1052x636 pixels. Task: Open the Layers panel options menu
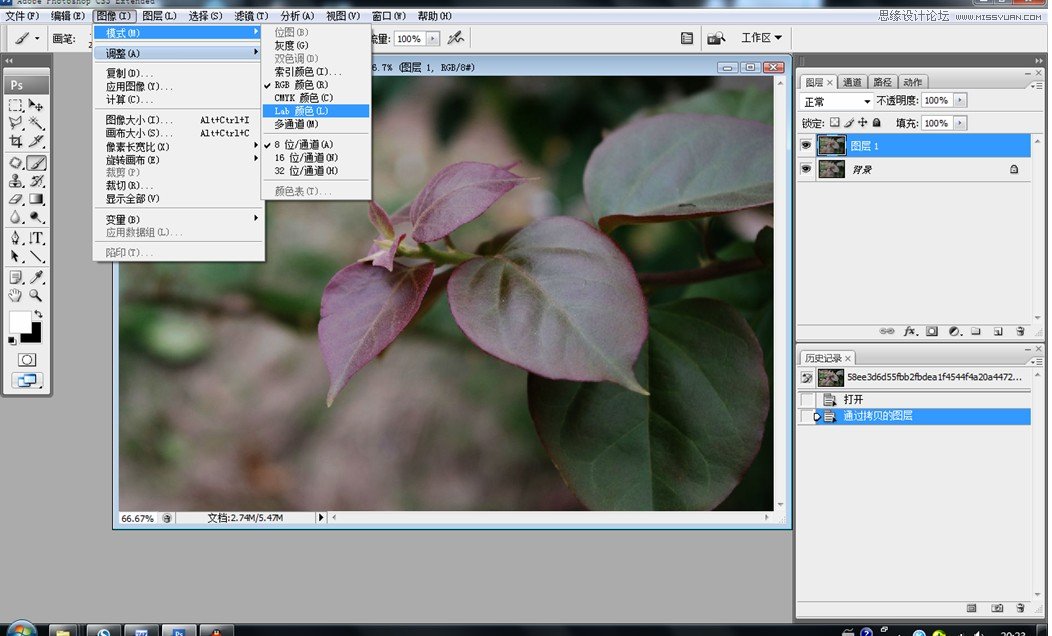pyautogui.click(x=1037, y=86)
